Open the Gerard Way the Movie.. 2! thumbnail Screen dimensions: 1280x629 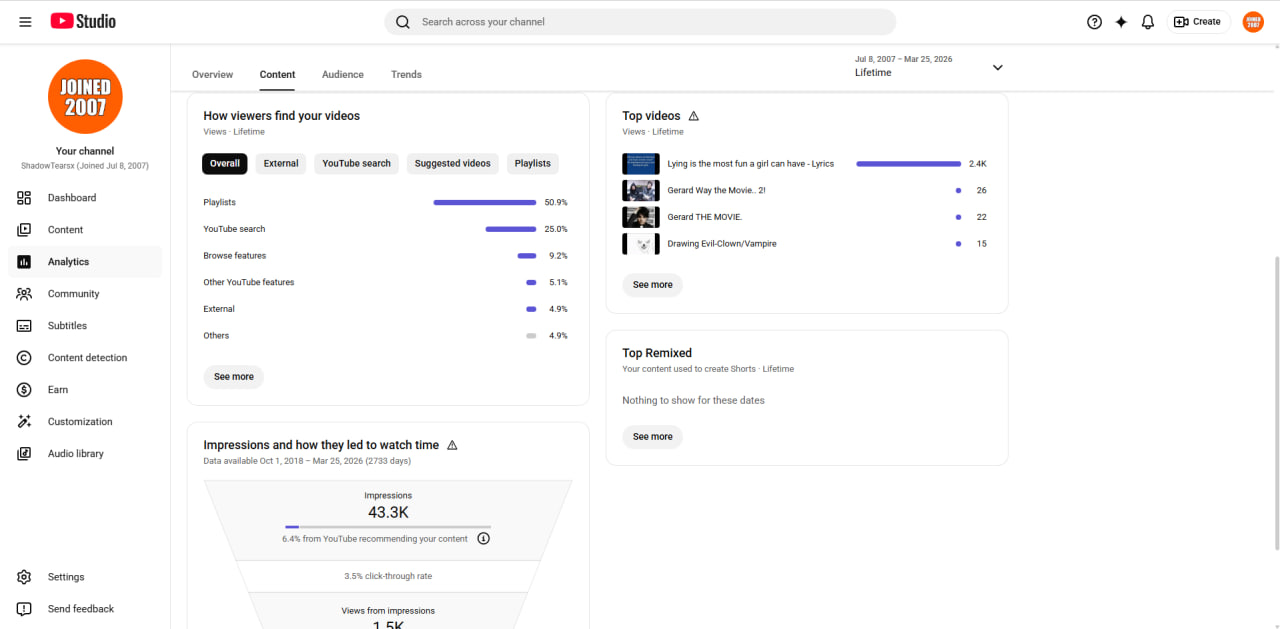click(x=641, y=190)
